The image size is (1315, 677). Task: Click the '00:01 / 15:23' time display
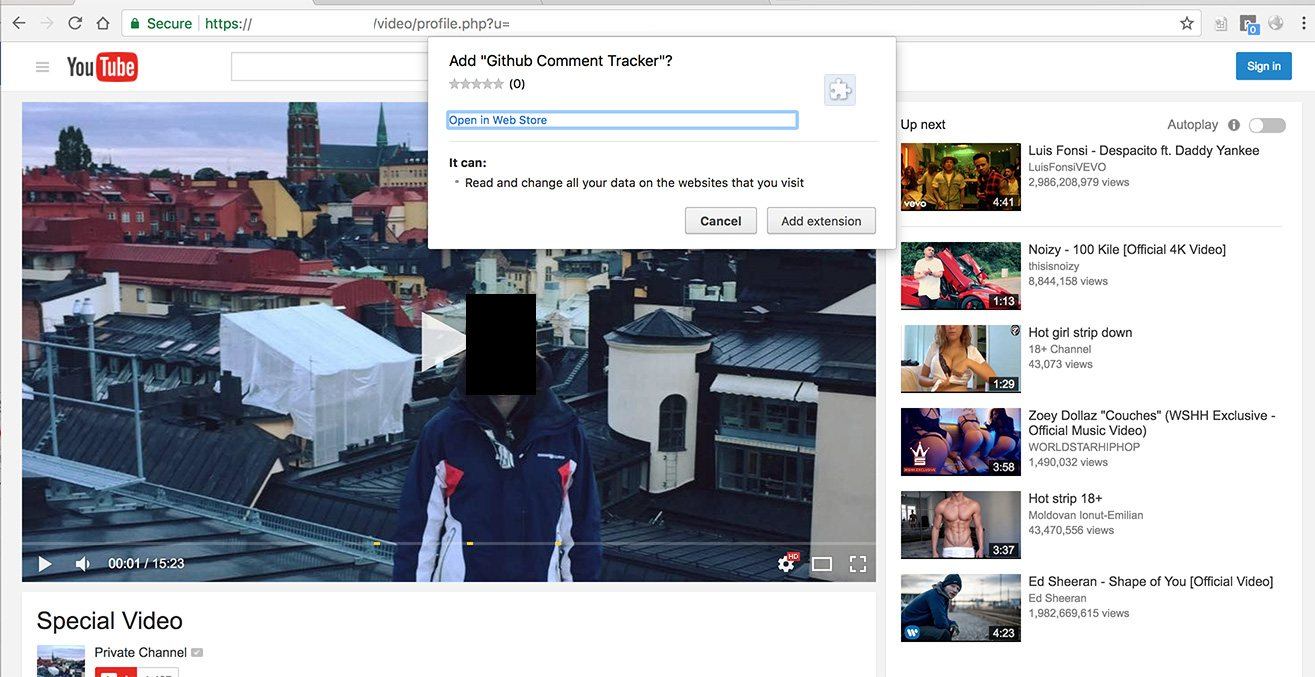pos(146,564)
